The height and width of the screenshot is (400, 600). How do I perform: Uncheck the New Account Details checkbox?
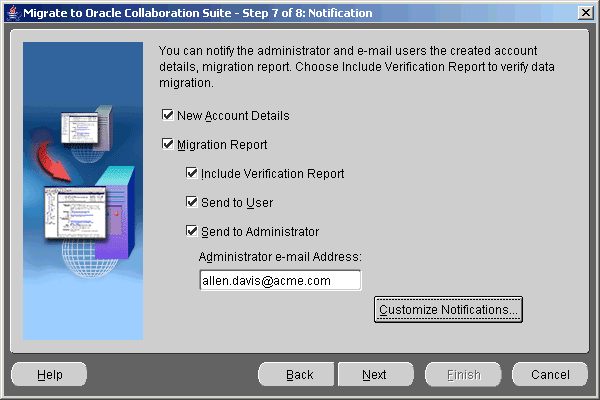168,115
